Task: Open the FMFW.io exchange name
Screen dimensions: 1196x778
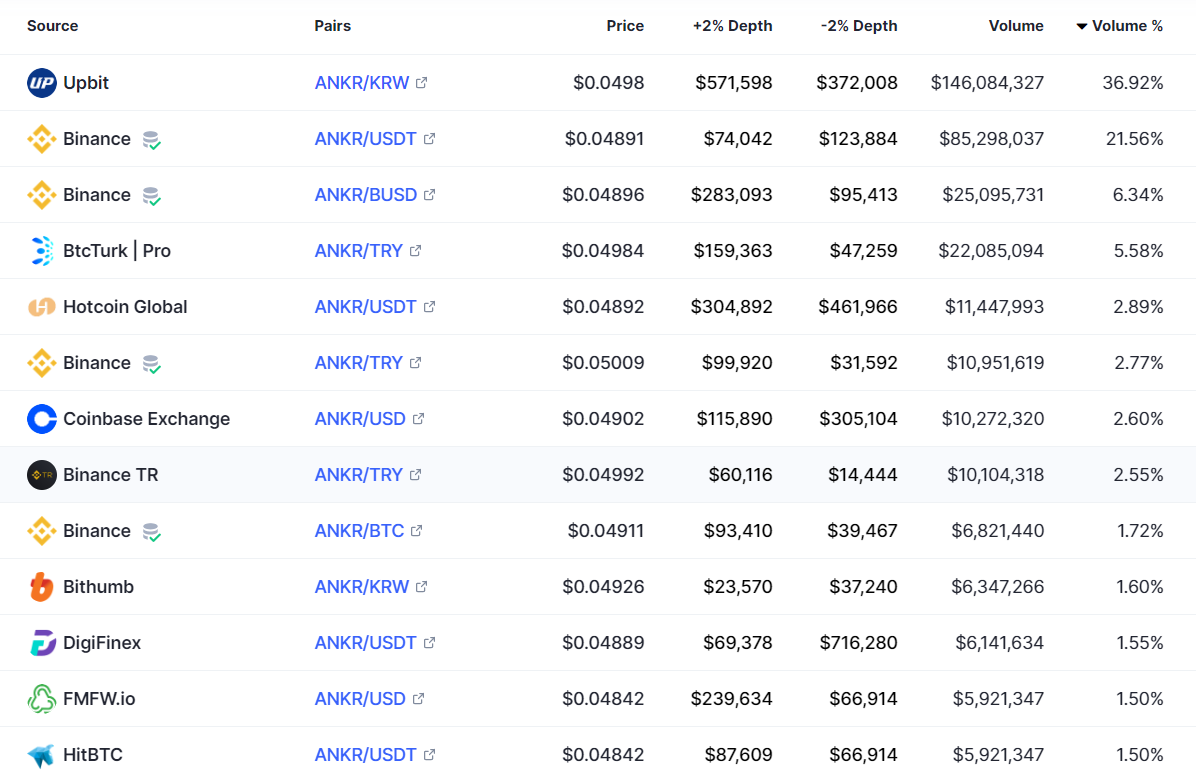Action: point(99,699)
